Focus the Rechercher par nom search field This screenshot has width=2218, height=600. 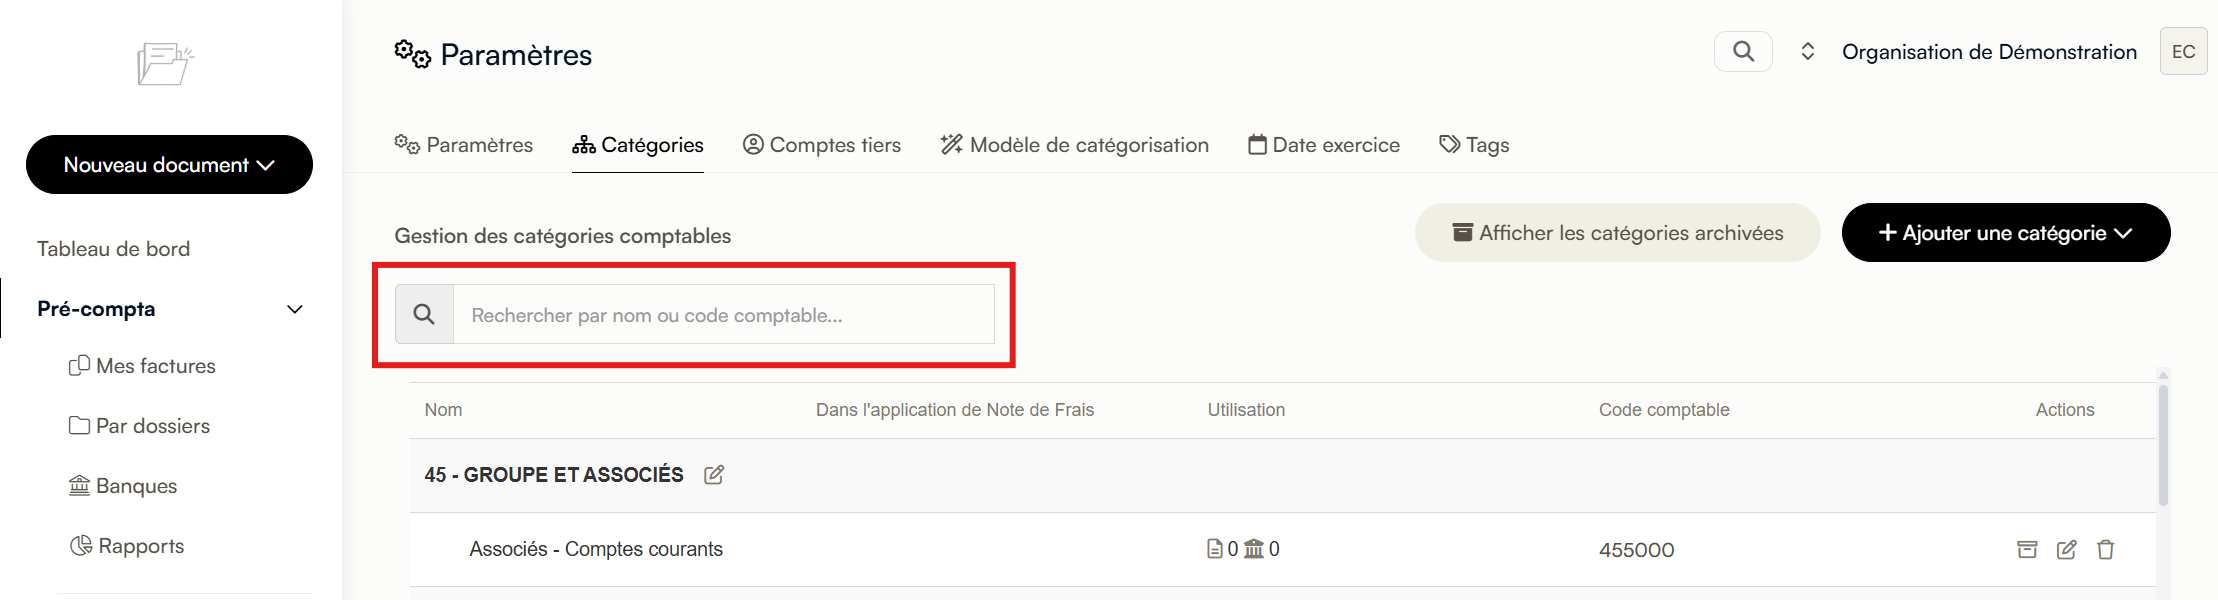point(724,314)
